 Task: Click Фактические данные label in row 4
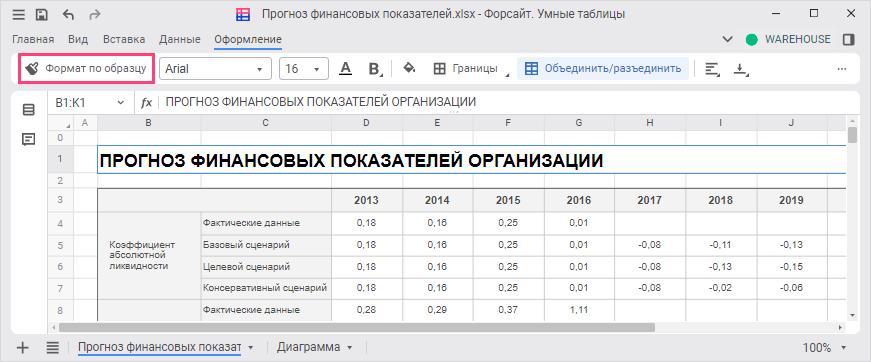pos(266,223)
